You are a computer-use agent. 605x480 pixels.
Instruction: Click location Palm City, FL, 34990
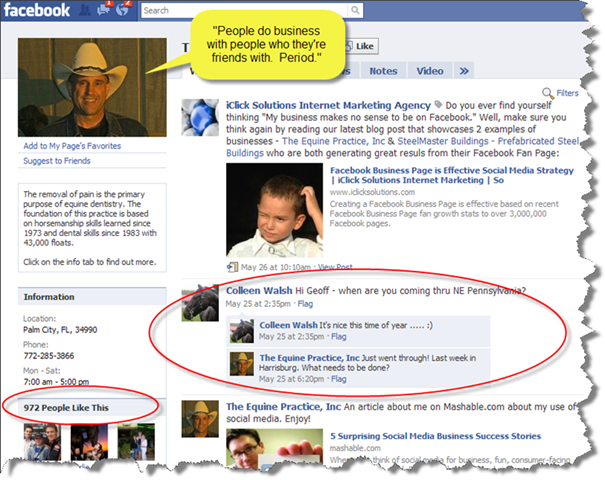tap(60, 330)
